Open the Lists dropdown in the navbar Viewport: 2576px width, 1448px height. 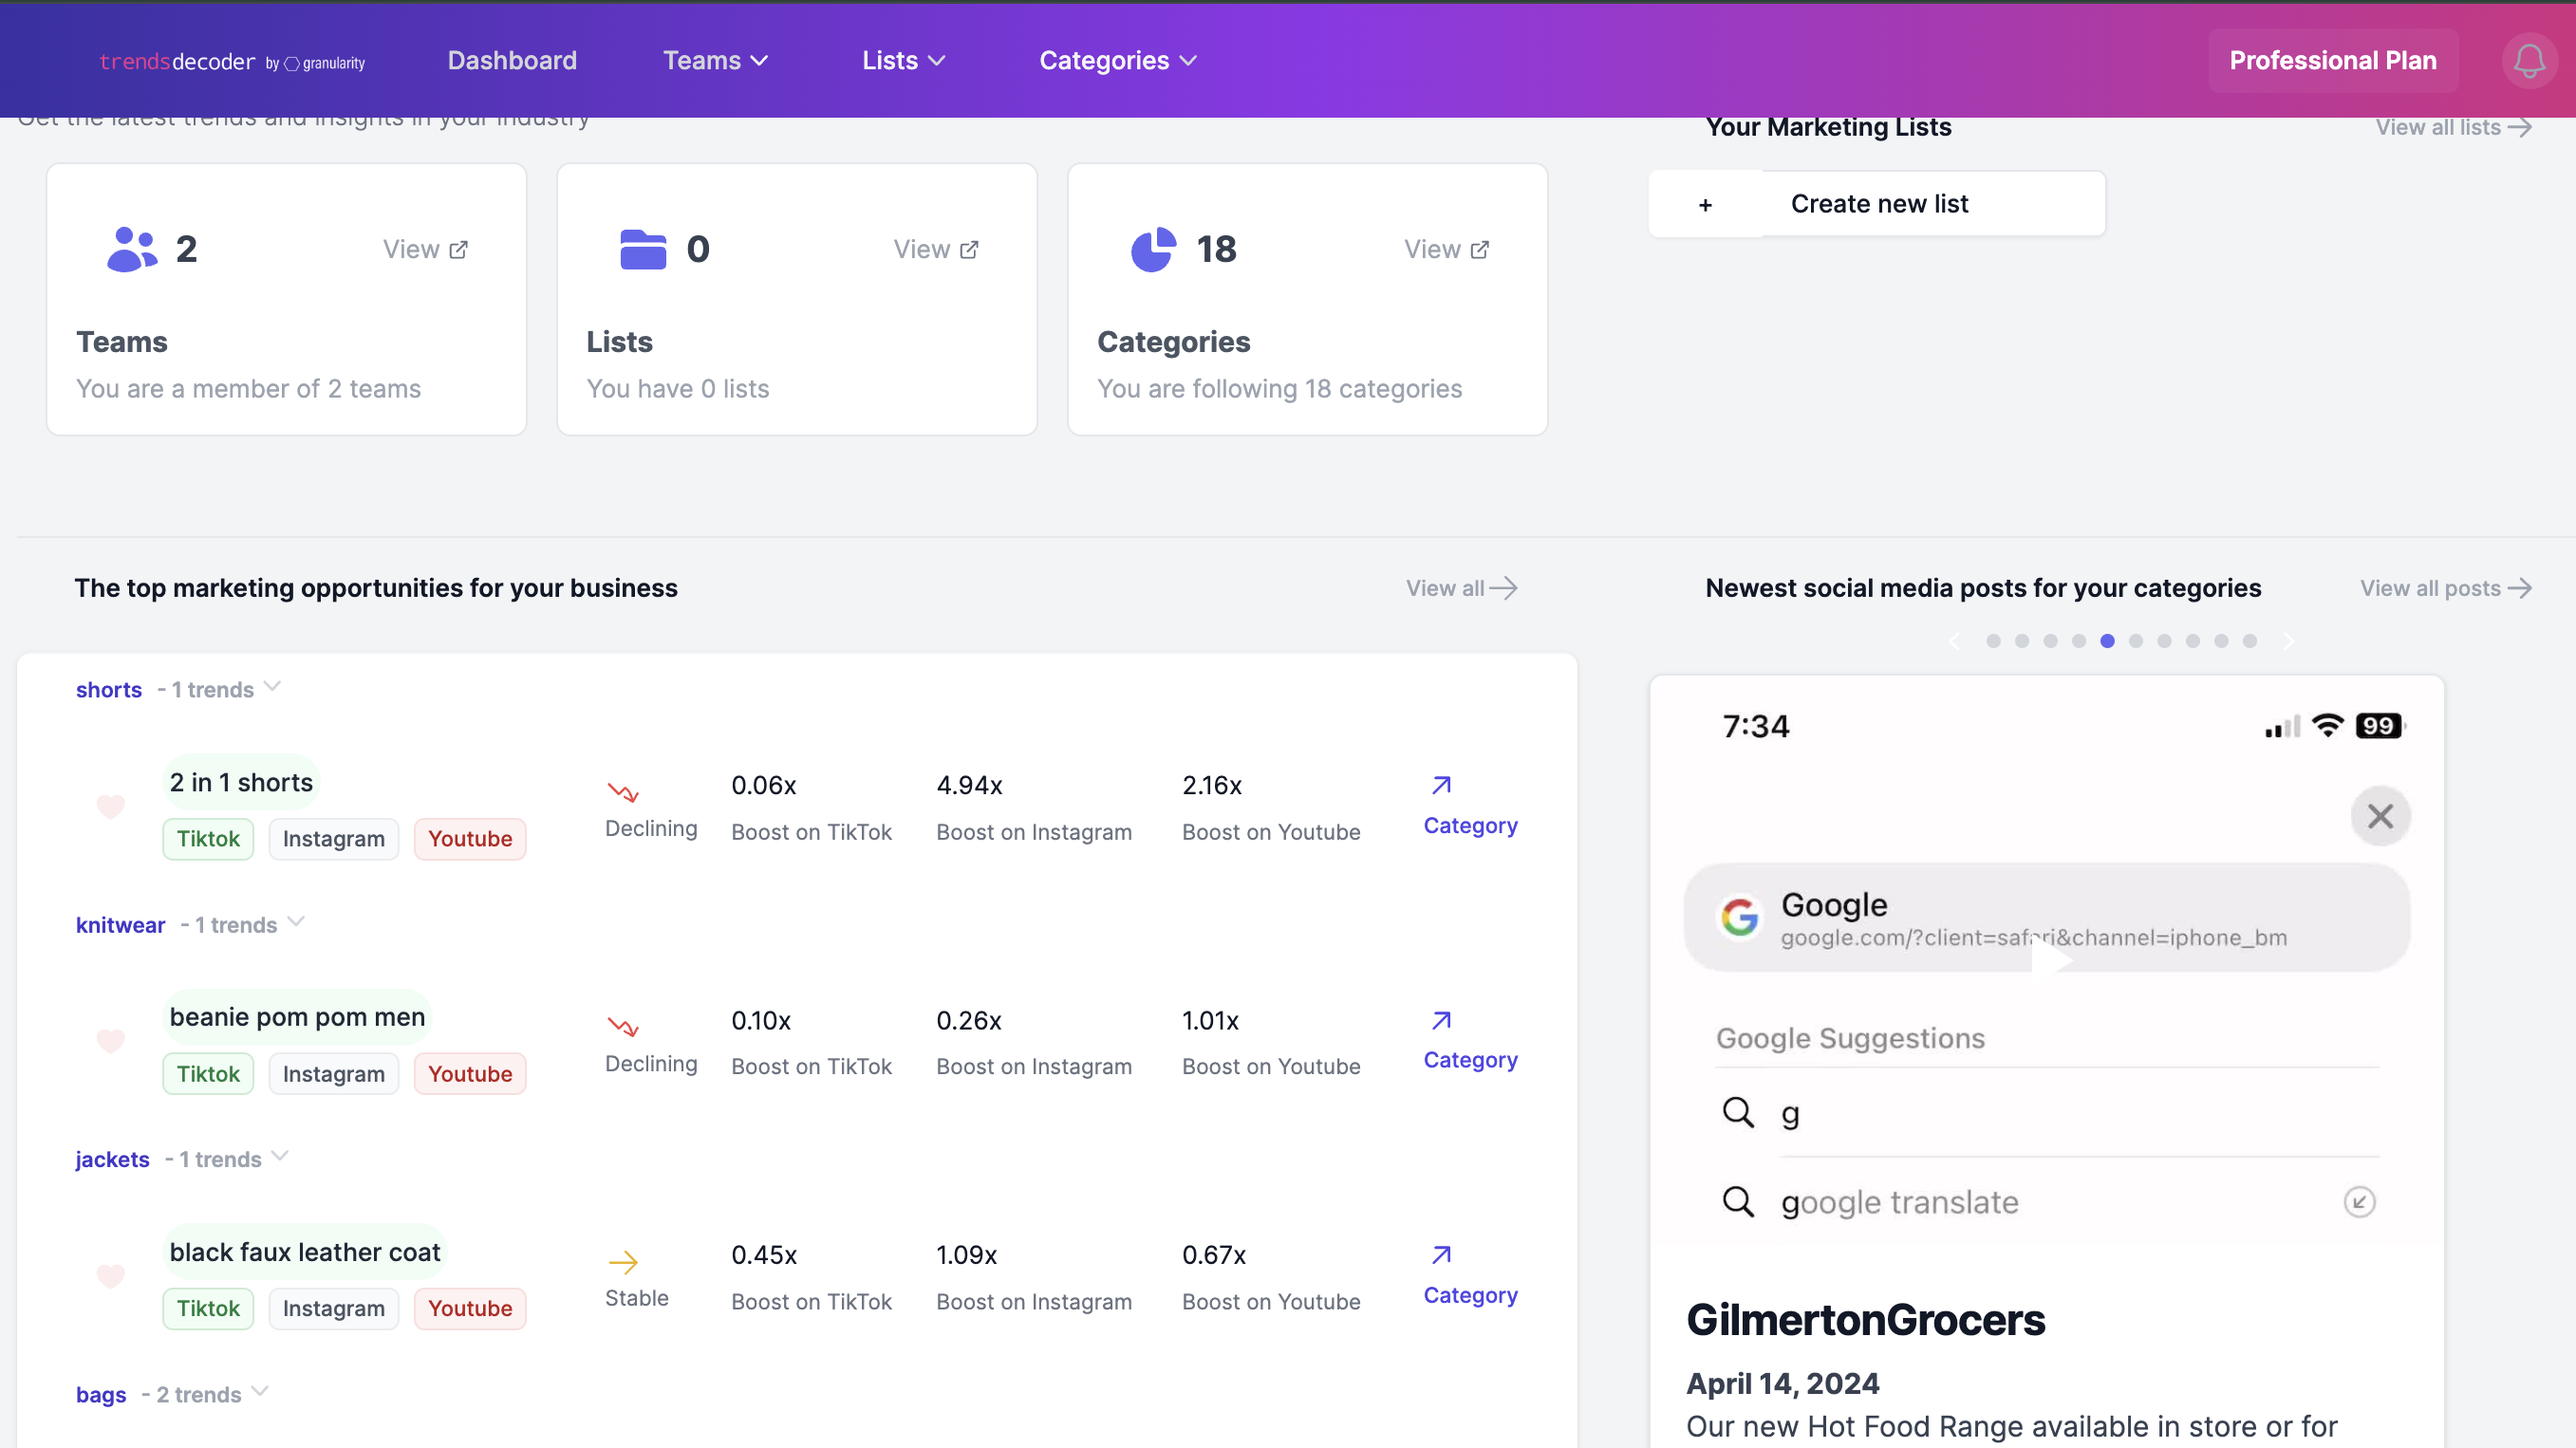[x=903, y=61]
